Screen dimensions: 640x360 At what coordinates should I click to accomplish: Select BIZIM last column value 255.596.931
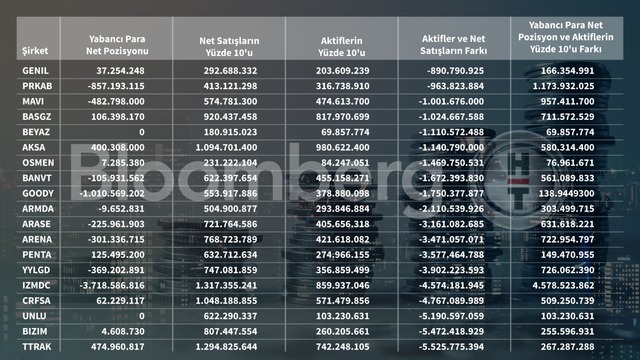pos(567,331)
